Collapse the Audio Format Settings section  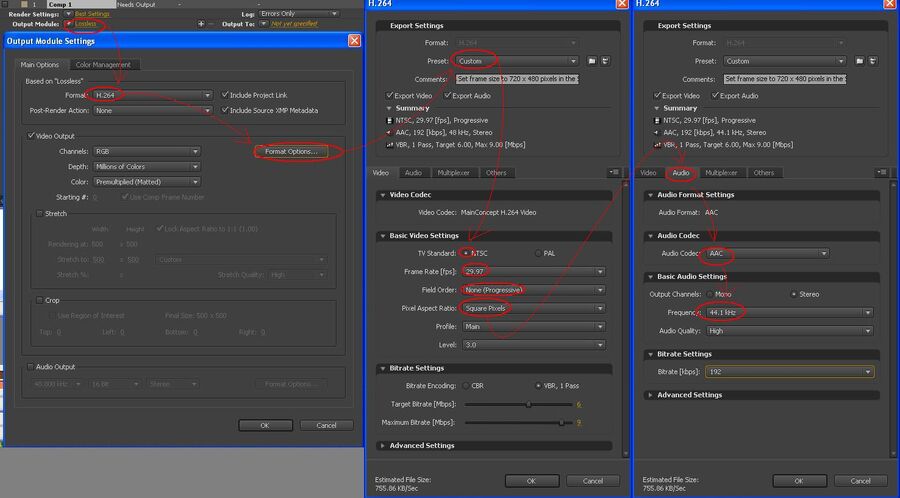point(650,195)
